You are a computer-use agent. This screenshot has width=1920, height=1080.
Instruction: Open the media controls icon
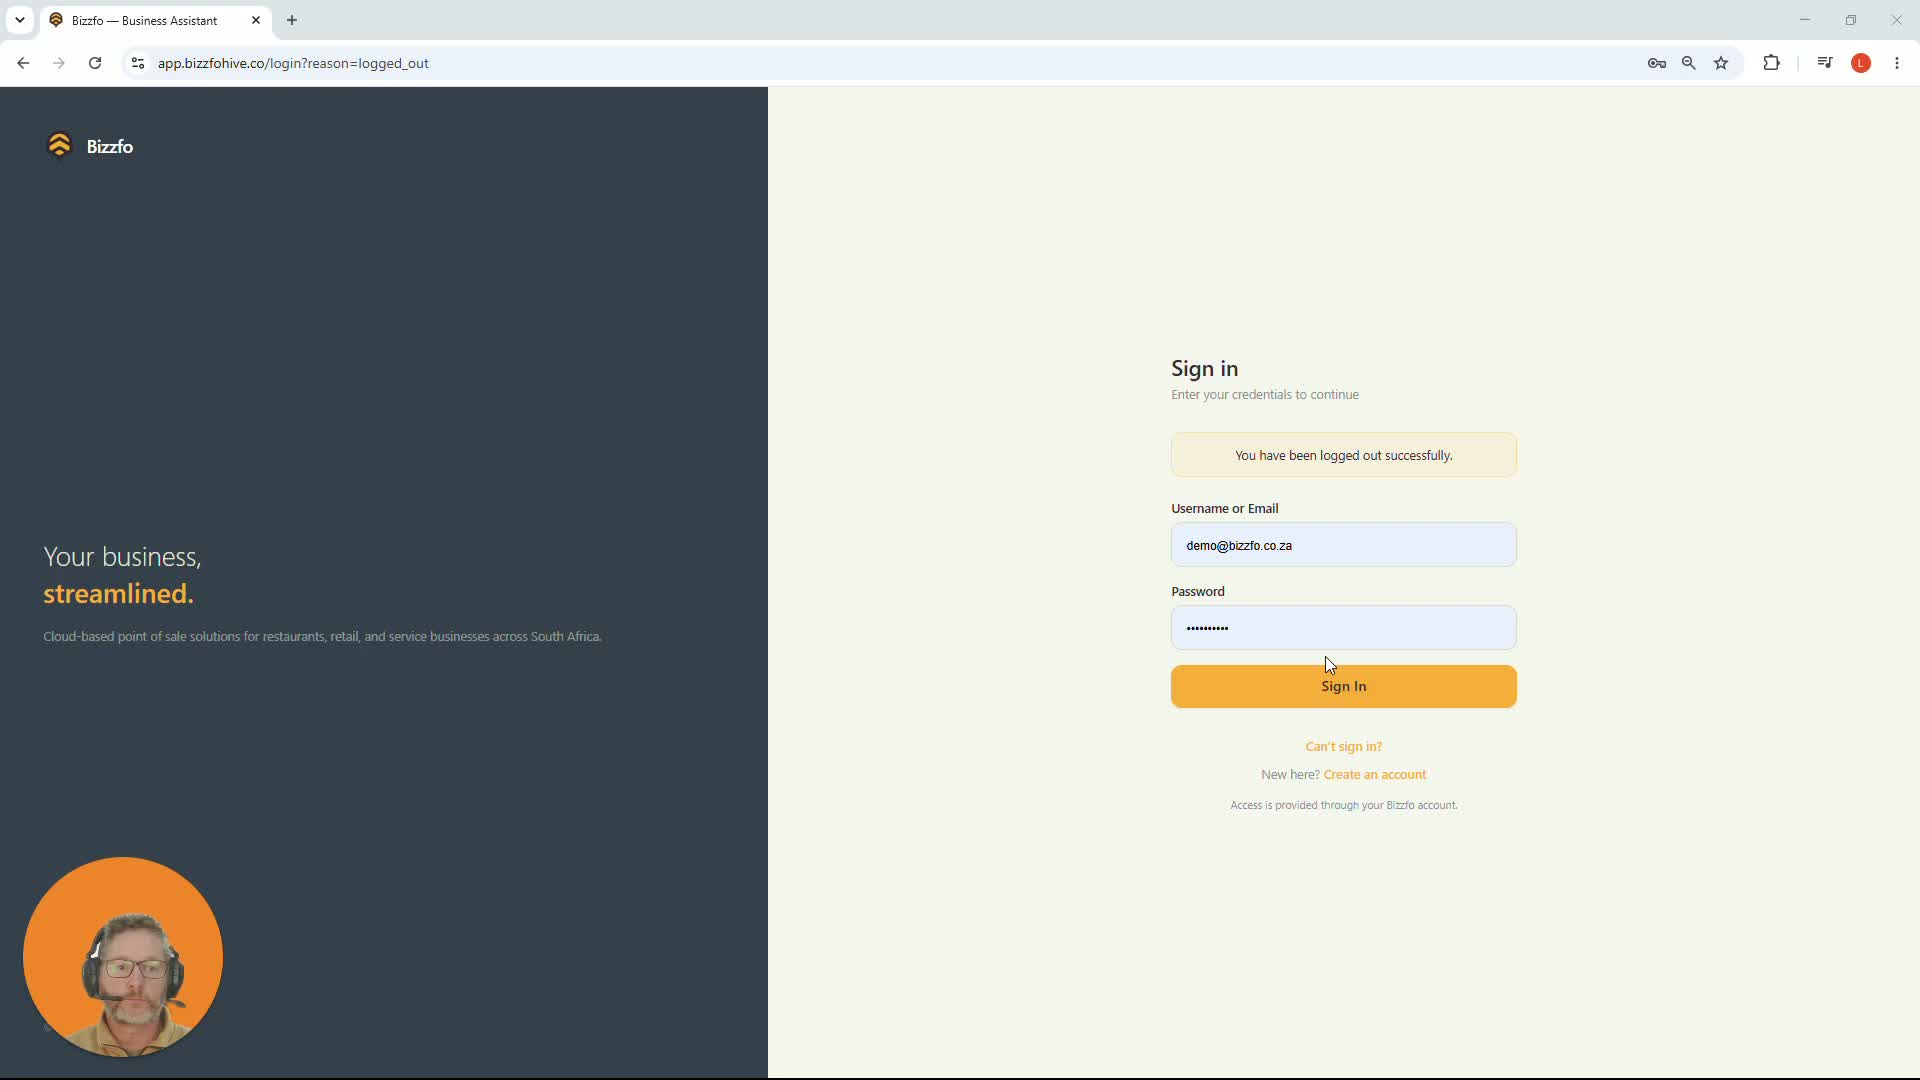point(1825,63)
